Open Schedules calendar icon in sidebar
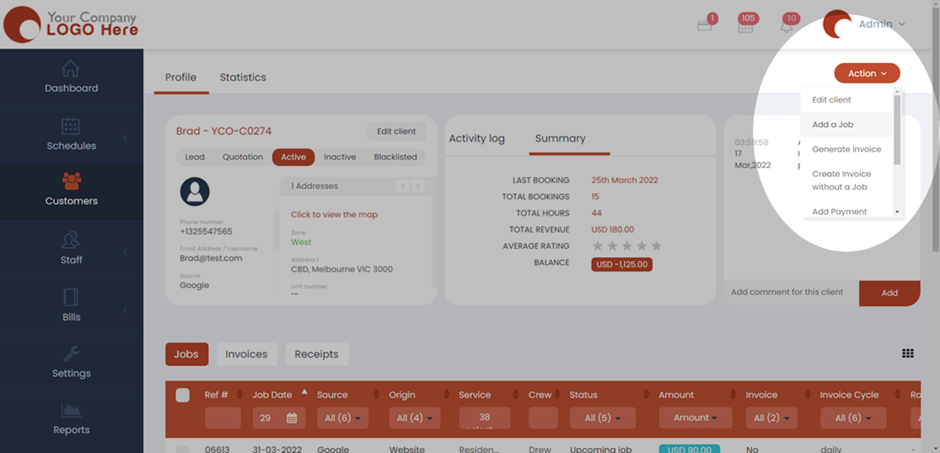Image resolution: width=940 pixels, height=453 pixels. 70,126
